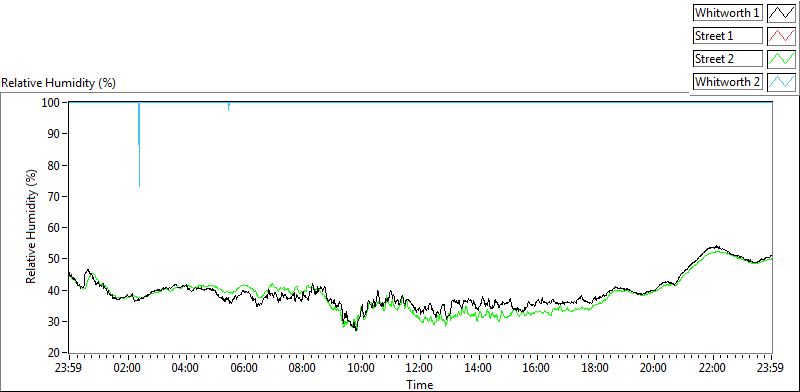Click the small blue dip before 06:00
The width and height of the screenshot is (800, 392).
229,107
